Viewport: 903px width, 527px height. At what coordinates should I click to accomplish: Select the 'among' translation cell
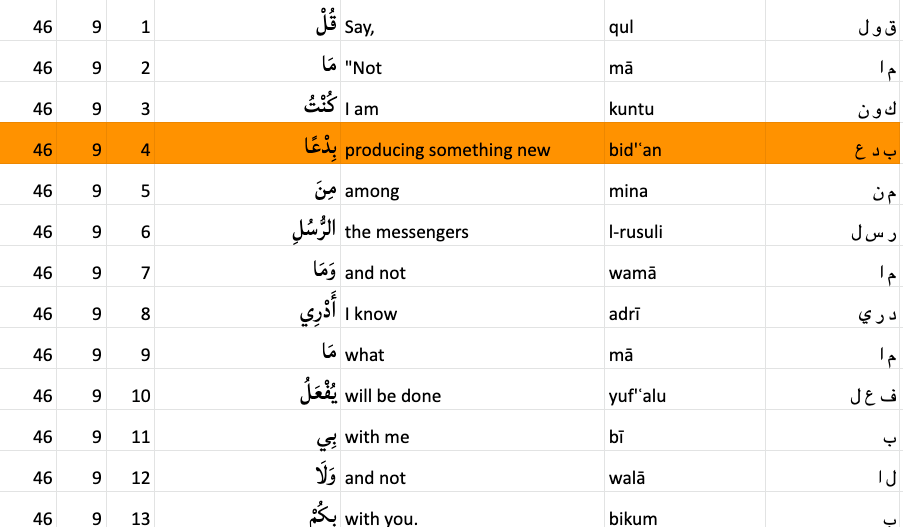click(372, 191)
